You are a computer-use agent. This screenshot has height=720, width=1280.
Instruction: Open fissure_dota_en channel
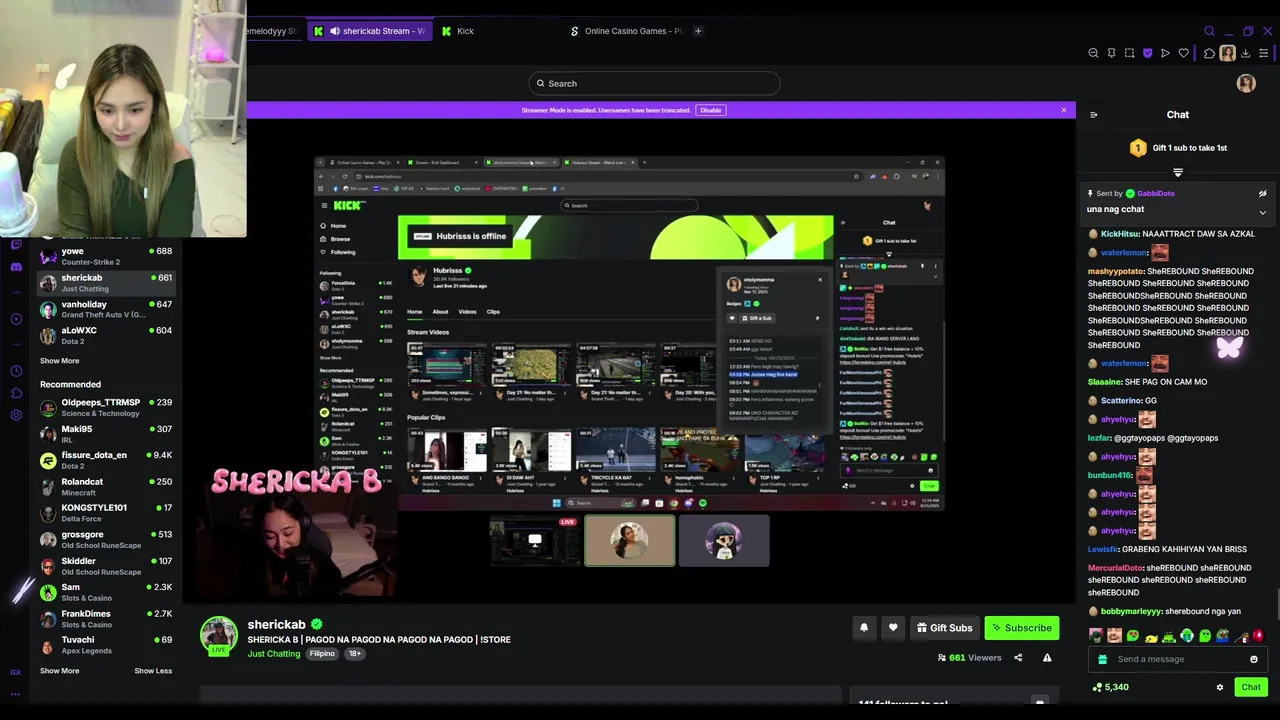coord(106,460)
